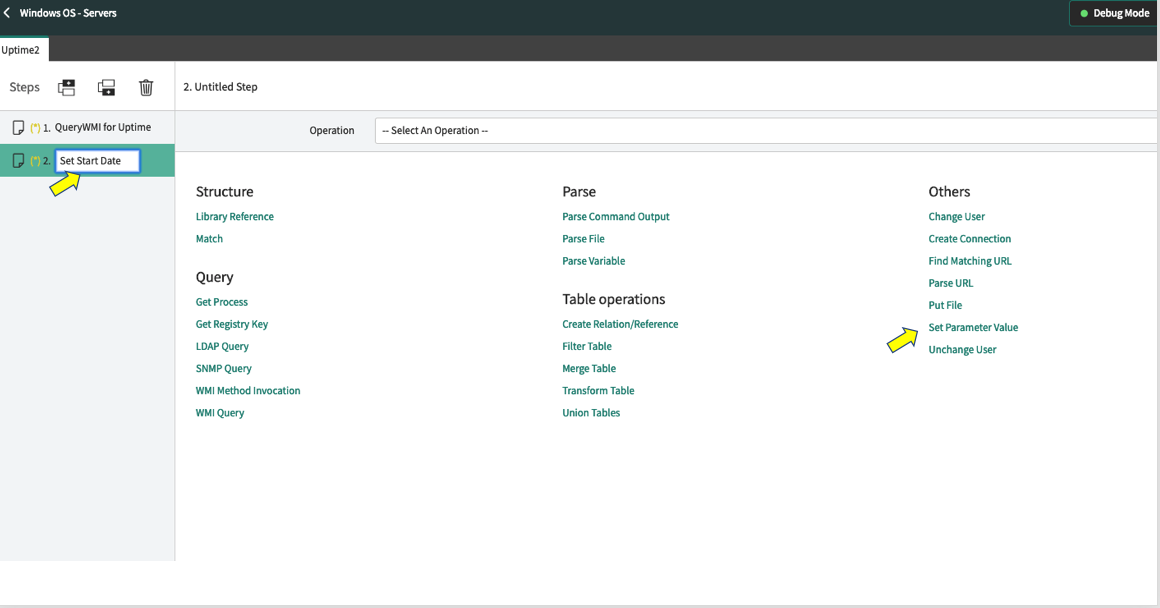The width and height of the screenshot is (1160, 608).
Task: Choose Parse URL
Action: click(951, 283)
